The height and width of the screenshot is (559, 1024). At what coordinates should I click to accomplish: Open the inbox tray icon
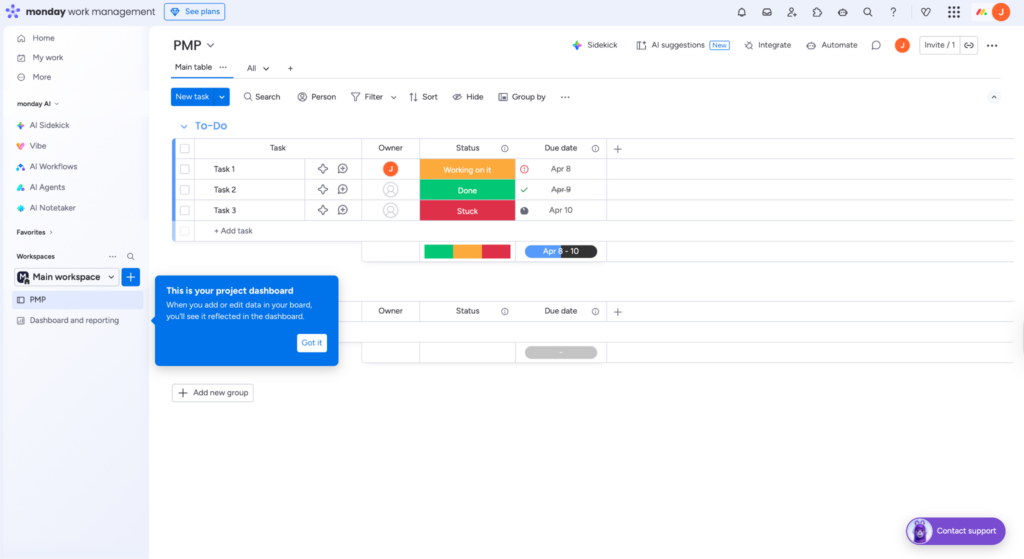click(x=767, y=12)
